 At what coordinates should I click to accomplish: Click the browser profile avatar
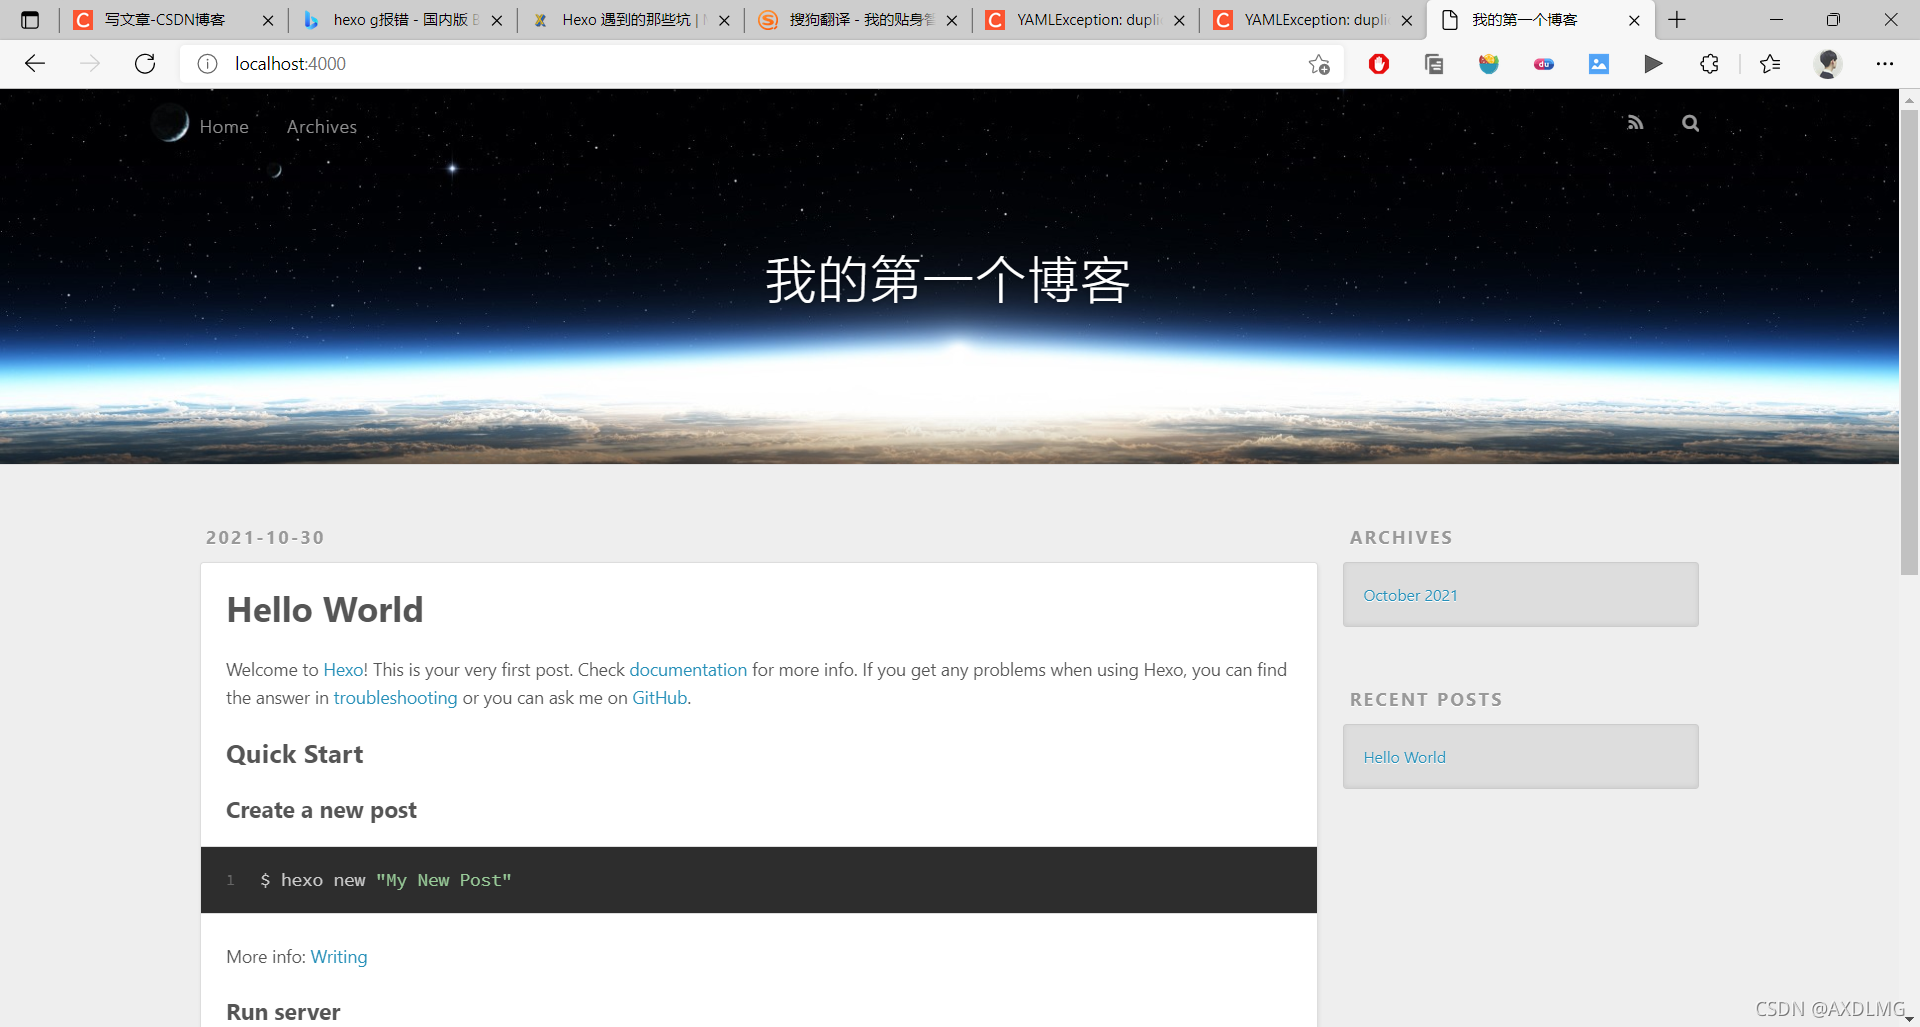tap(1828, 63)
